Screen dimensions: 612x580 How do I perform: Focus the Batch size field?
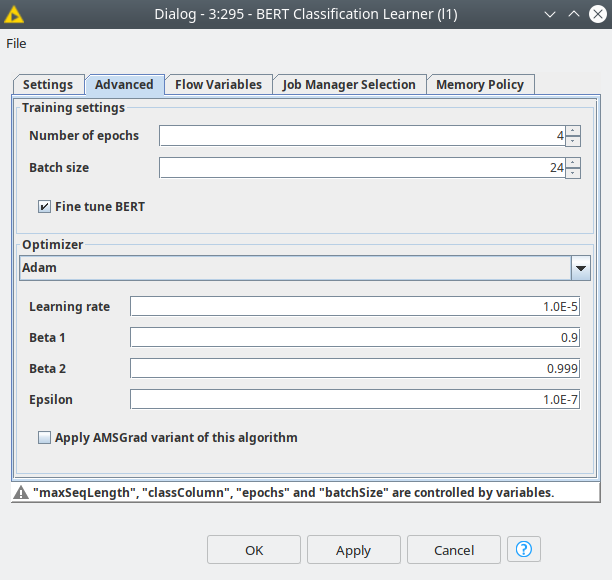pyautogui.click(x=362, y=168)
